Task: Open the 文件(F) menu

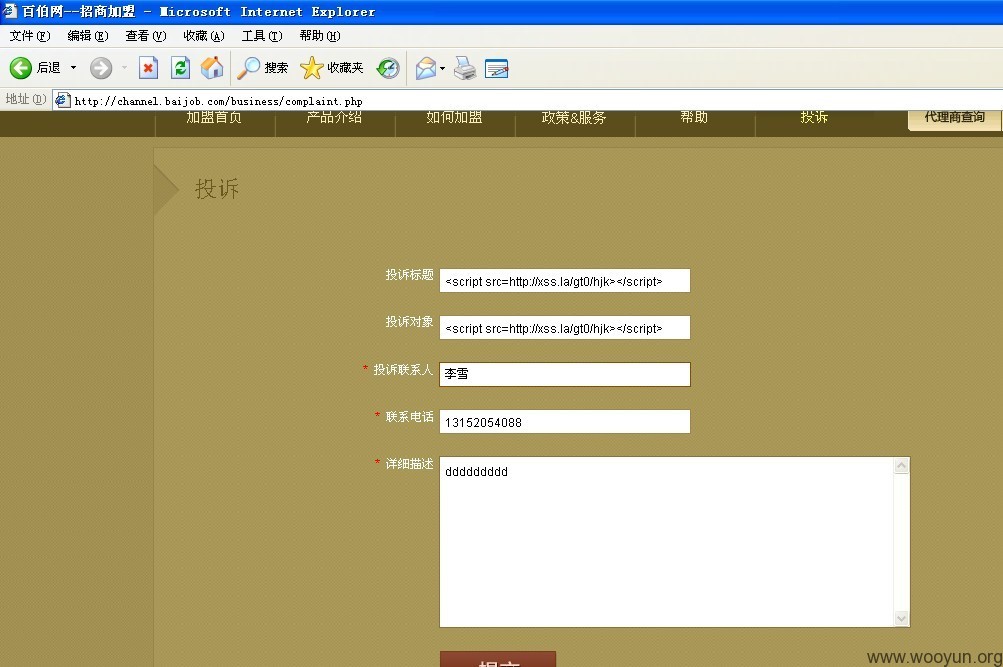Action: click(29, 36)
